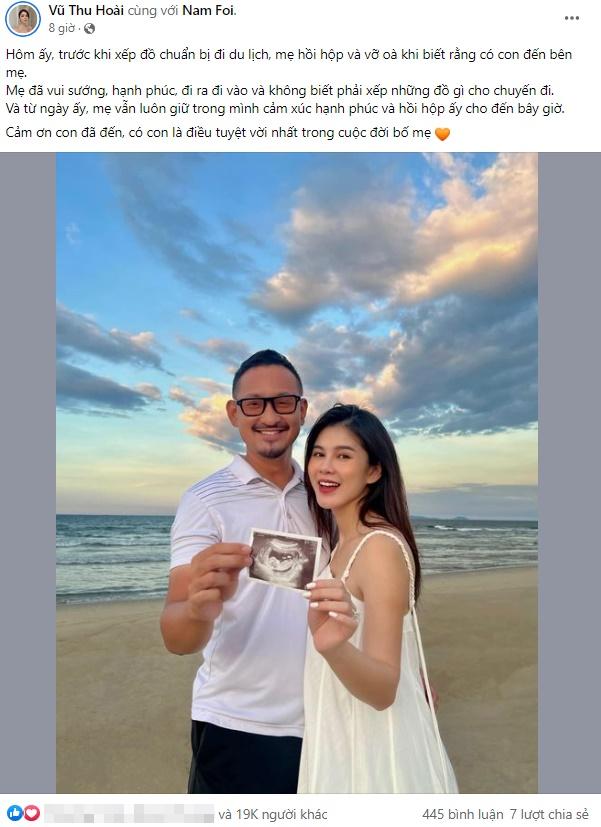Screen dimensions: 601x827
Task: Open the '7 lượt chia sẻ' shares list
Action: pyautogui.click(x=549, y=814)
